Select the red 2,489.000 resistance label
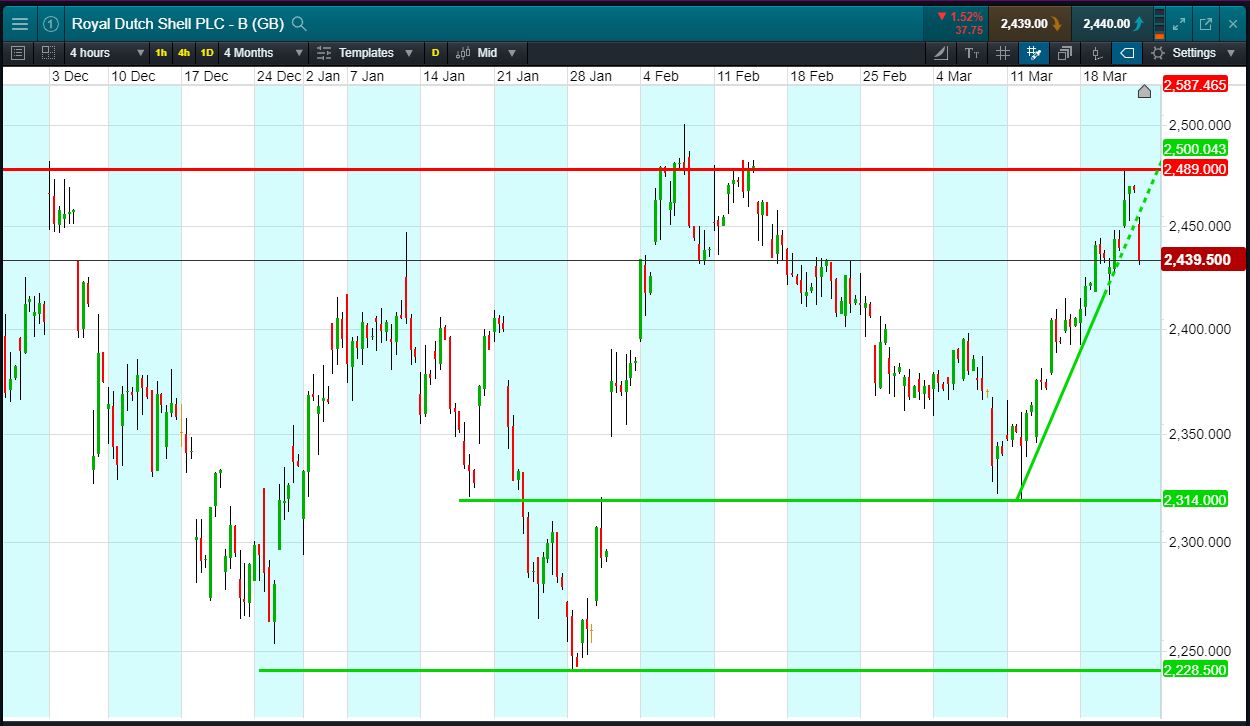 point(1195,169)
